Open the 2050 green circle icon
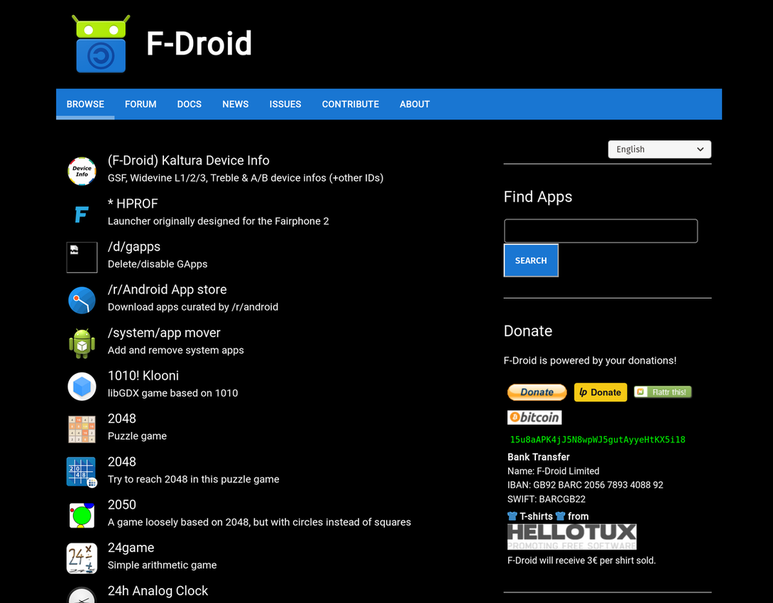The image size is (773, 603). click(82, 515)
